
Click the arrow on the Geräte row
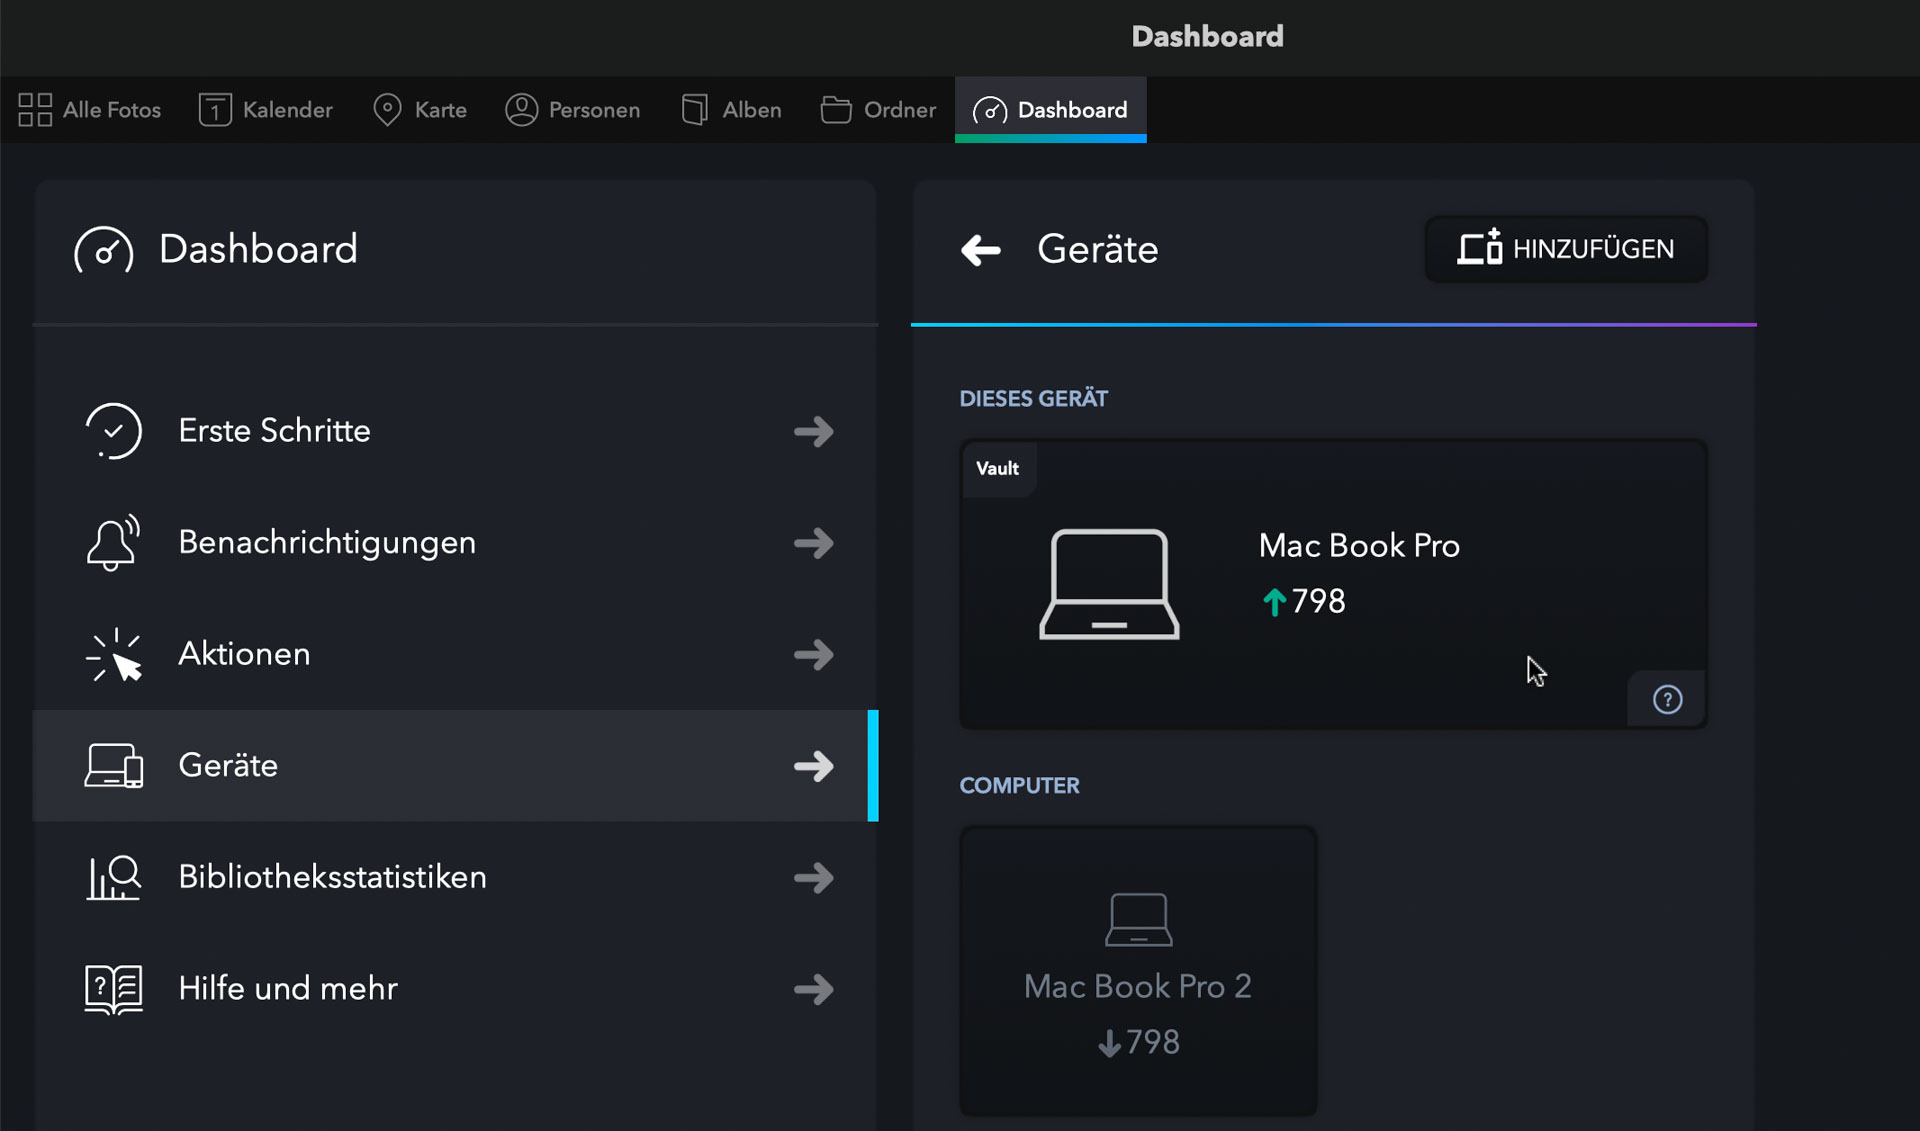pyautogui.click(x=813, y=766)
